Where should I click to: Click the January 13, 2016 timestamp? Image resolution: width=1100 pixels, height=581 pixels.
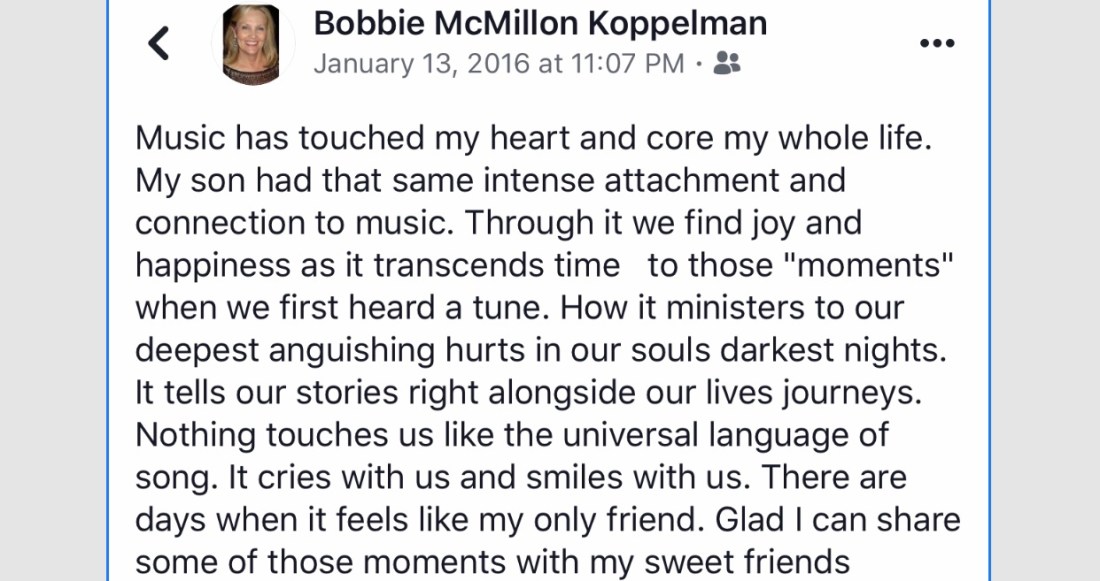499,64
